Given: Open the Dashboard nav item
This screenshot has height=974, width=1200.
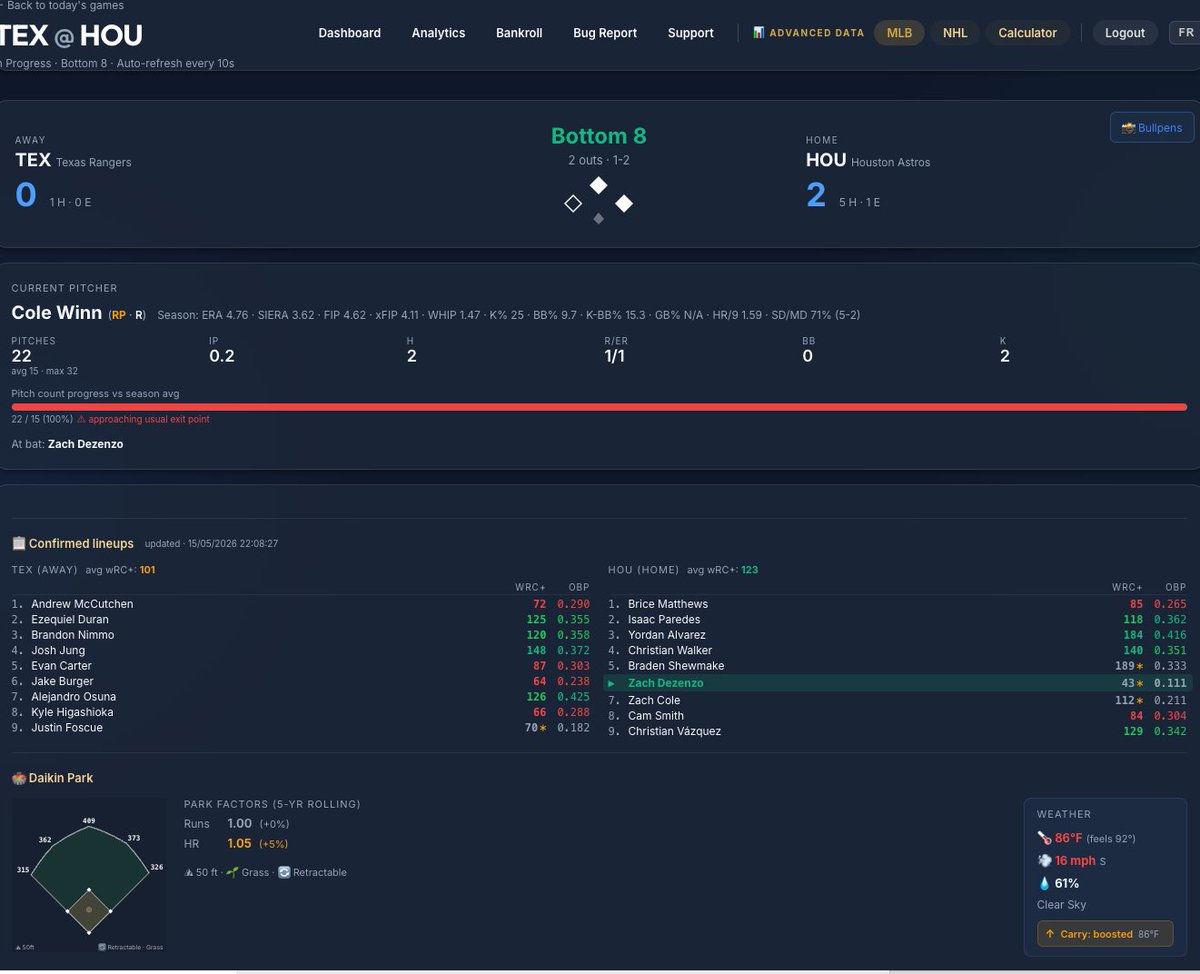Looking at the screenshot, I should (349, 33).
